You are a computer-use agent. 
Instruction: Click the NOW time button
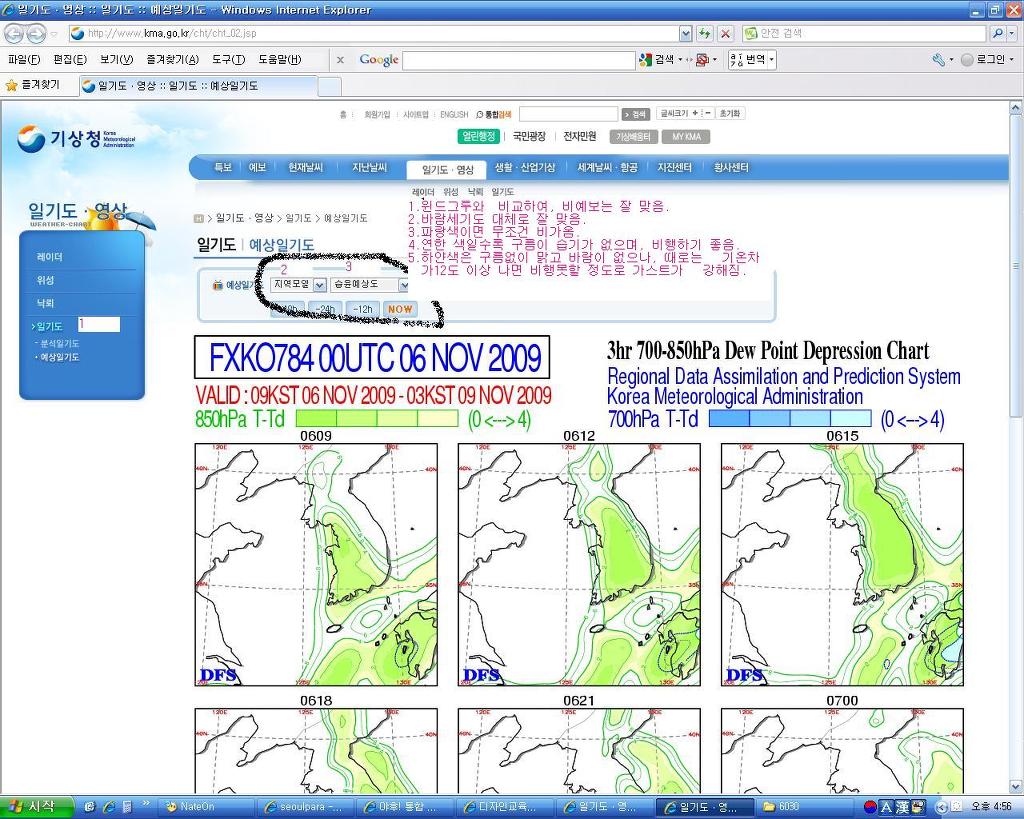[400, 309]
